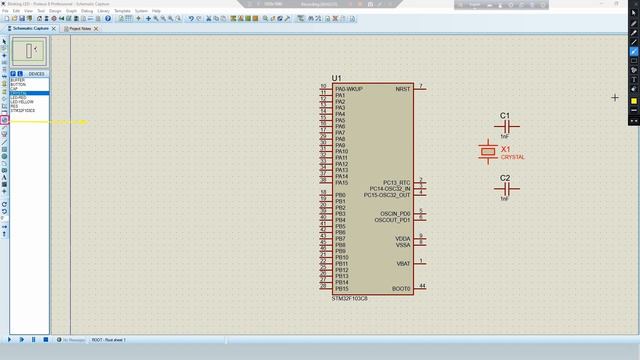640x360 pixels.
Task: Center the view with the blue pan cross icon
Action: (148, 18)
